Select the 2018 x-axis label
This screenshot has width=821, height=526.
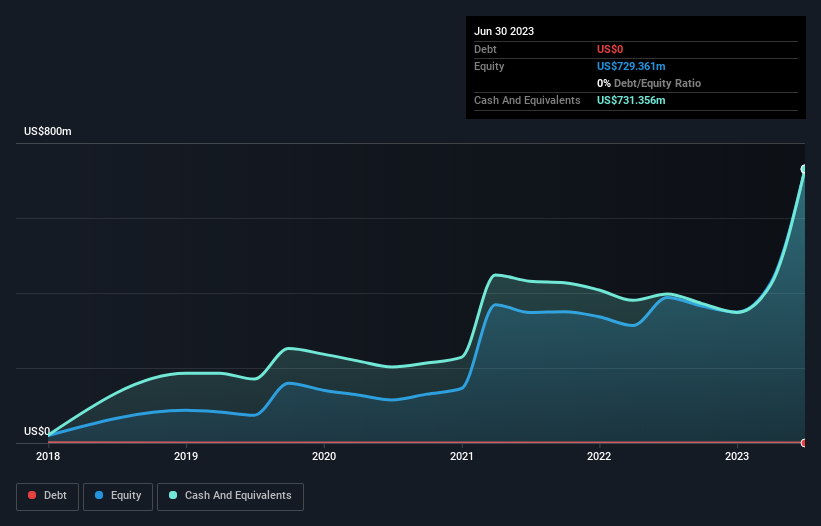click(48, 456)
